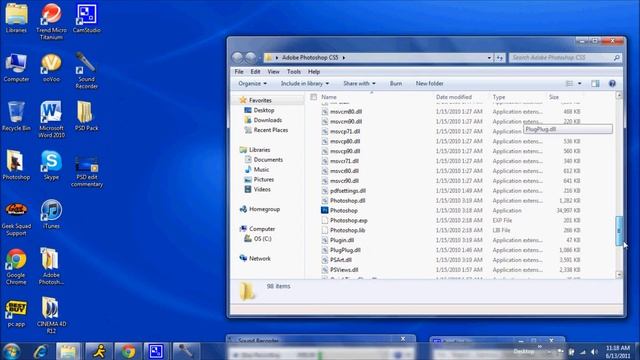The height and width of the screenshot is (360, 640).
Task: Select the PlugPlug.dll file row
Action: click(x=451, y=250)
